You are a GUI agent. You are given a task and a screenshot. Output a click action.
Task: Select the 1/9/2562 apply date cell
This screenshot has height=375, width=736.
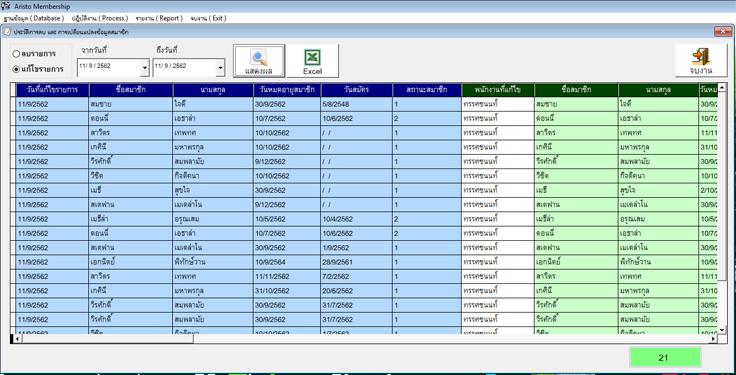pyautogui.click(x=357, y=248)
